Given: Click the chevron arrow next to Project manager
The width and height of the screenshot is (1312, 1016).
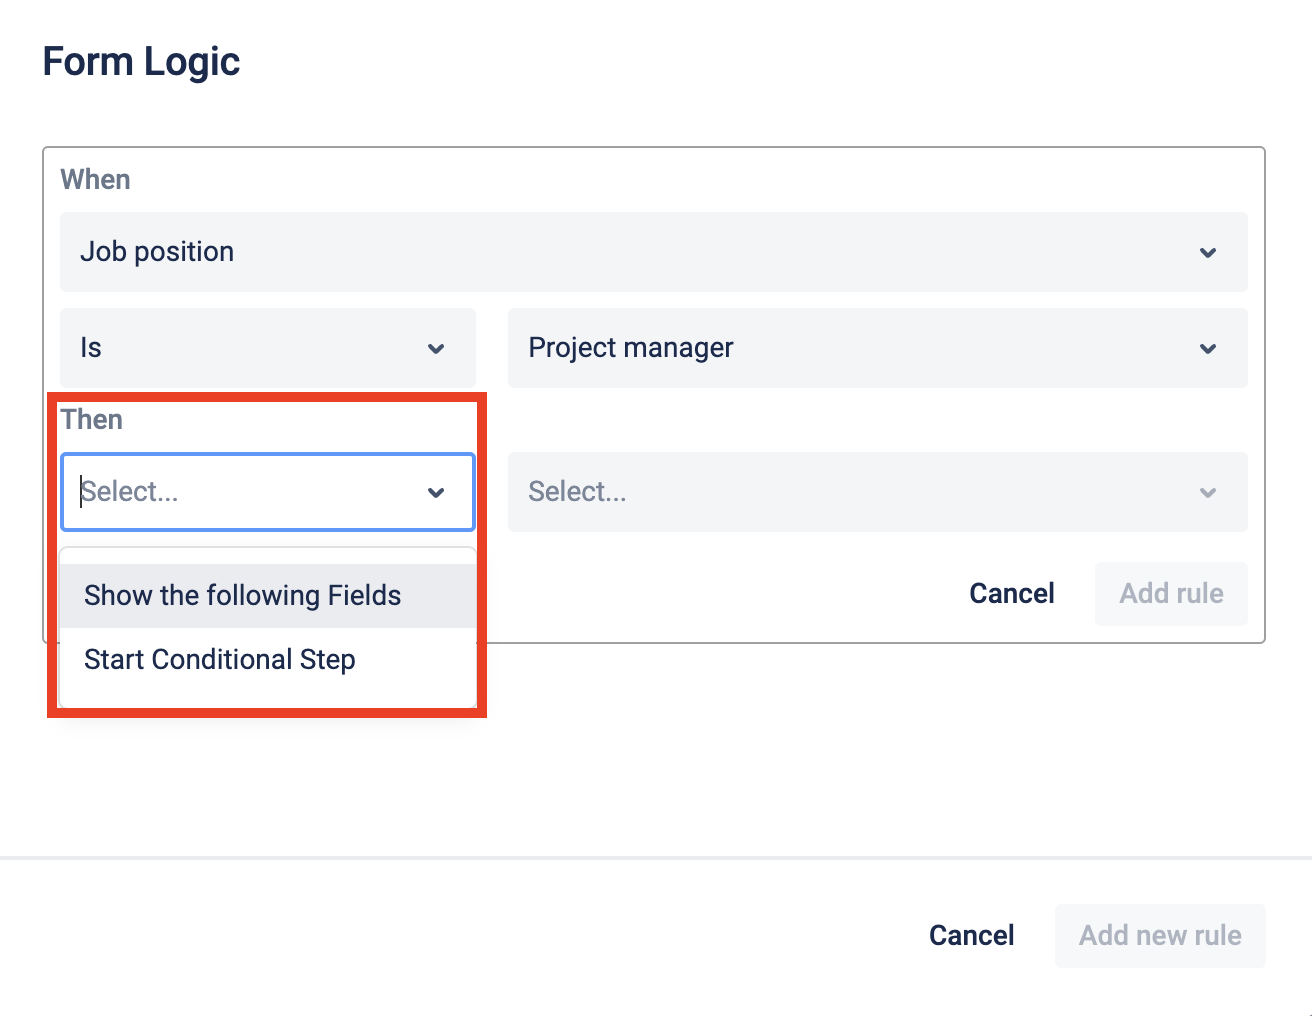Looking at the screenshot, I should (1208, 348).
